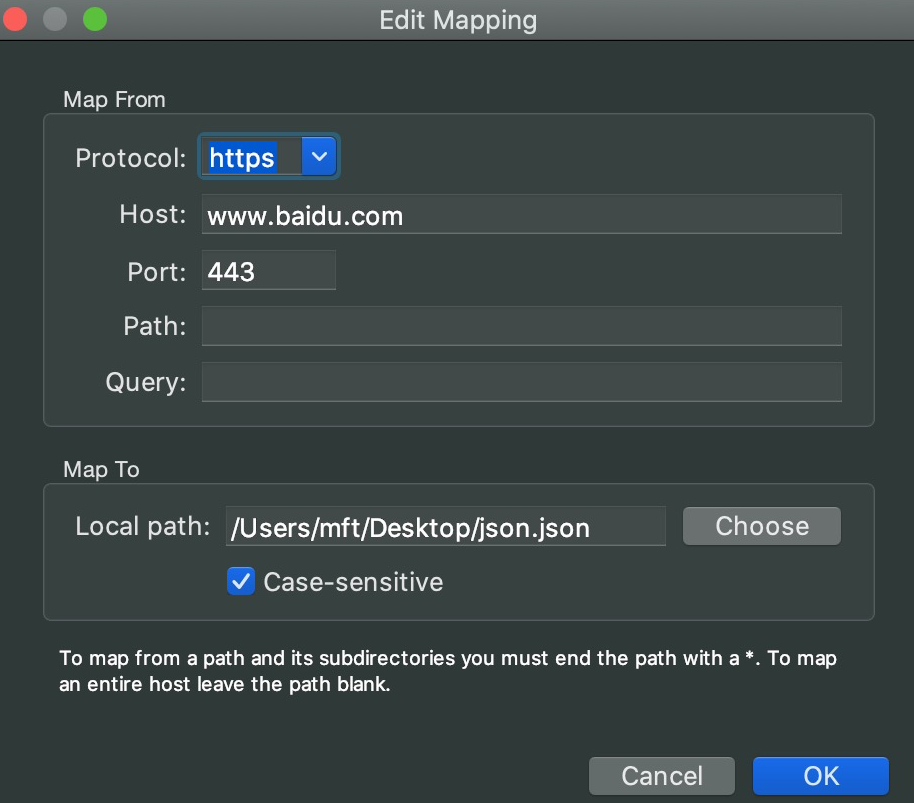
Task: Click the green zoom window button
Action: pyautogui.click(x=94, y=18)
